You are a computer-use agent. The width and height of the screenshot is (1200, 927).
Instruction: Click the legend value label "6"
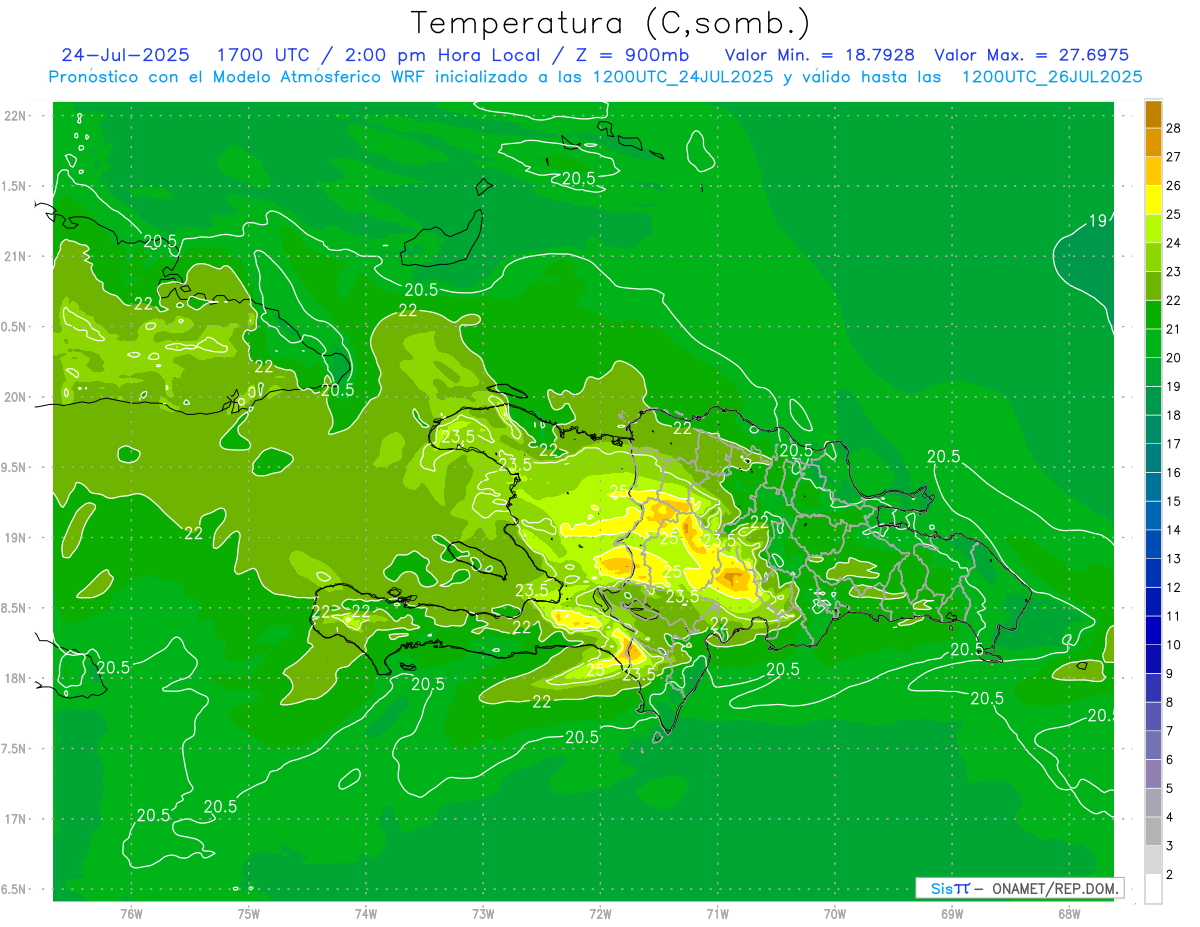click(1170, 759)
